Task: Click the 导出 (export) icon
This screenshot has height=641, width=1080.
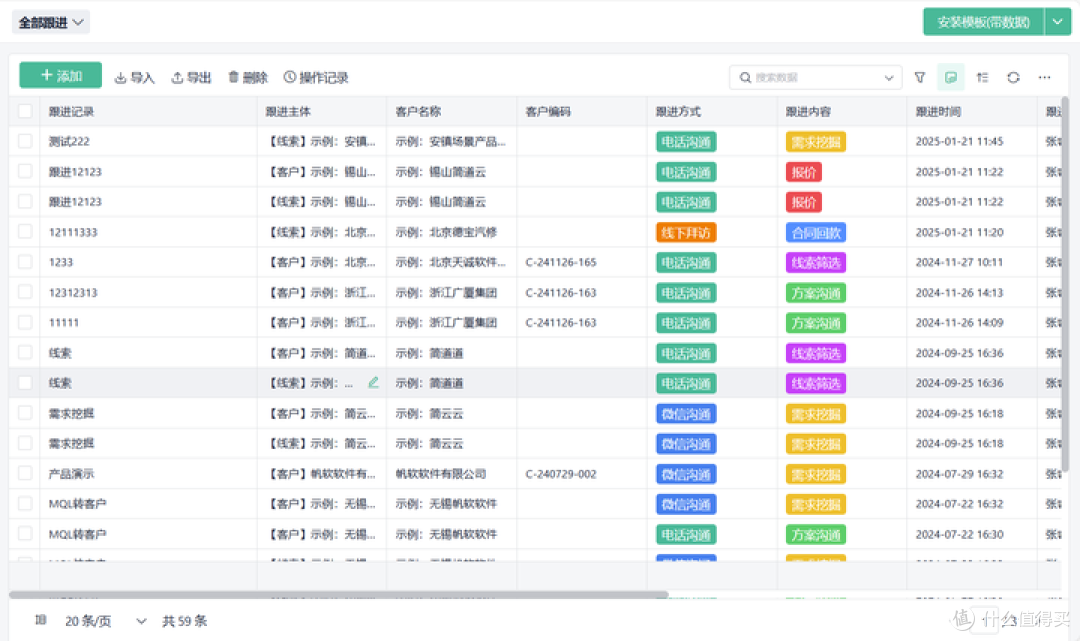Action: tap(190, 76)
